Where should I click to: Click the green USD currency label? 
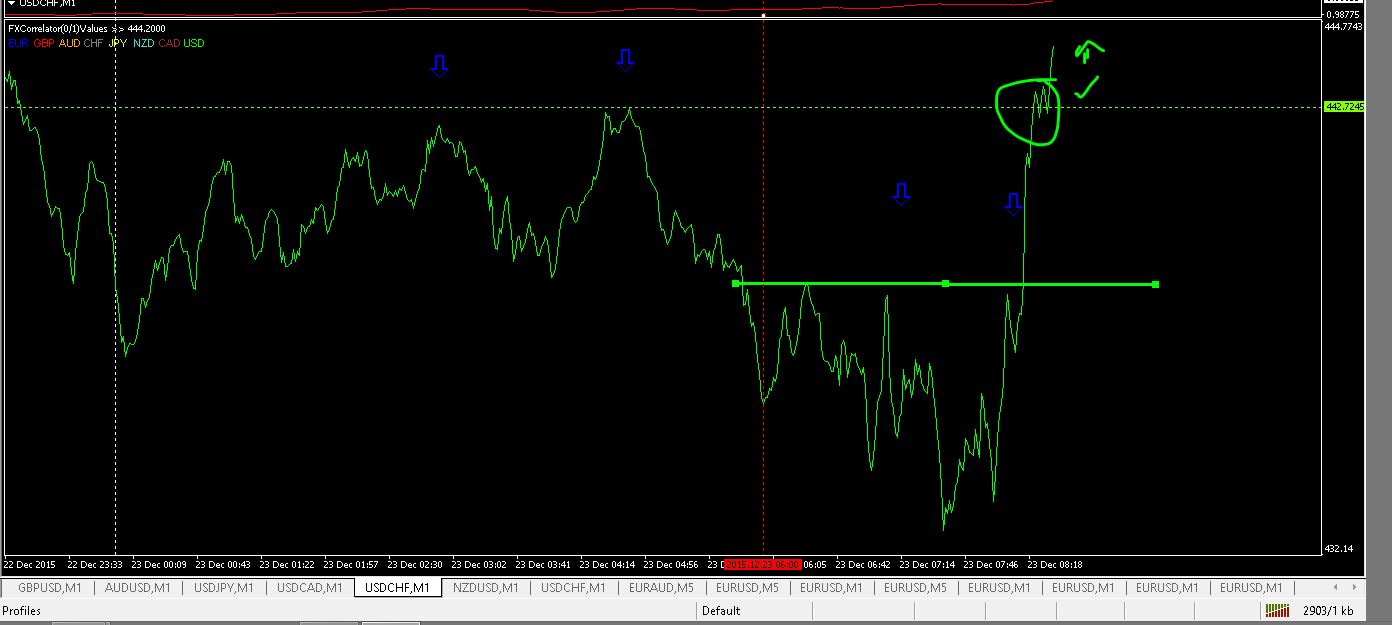[x=194, y=43]
